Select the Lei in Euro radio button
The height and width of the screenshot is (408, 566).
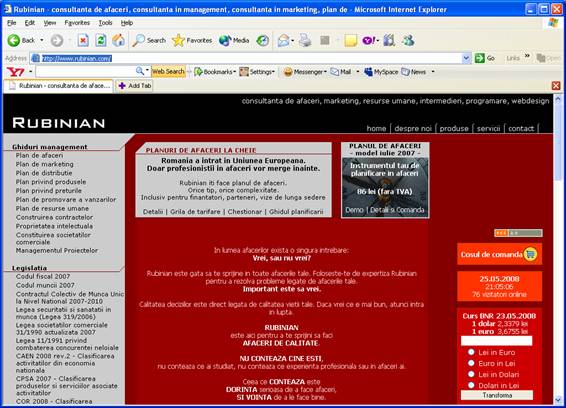click(471, 352)
